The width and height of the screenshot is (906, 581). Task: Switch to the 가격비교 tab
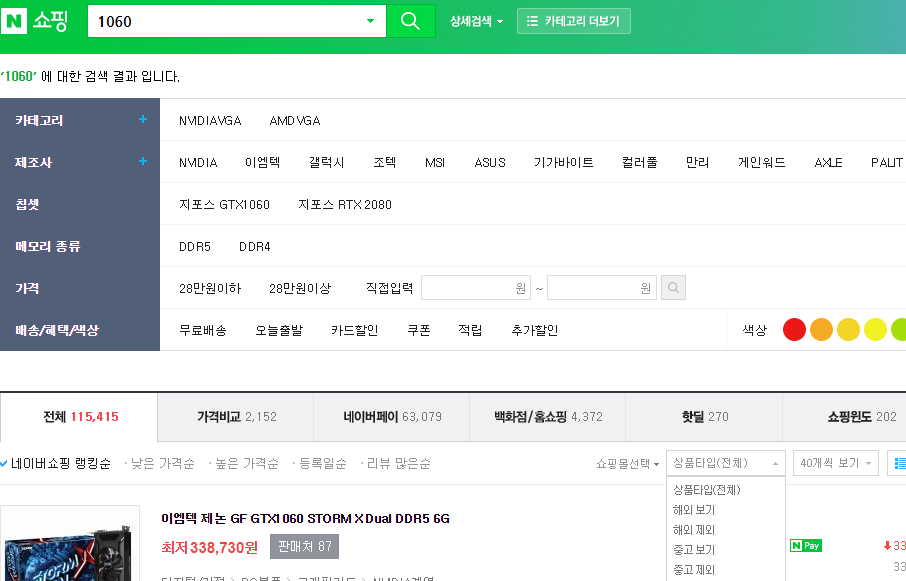(234, 416)
